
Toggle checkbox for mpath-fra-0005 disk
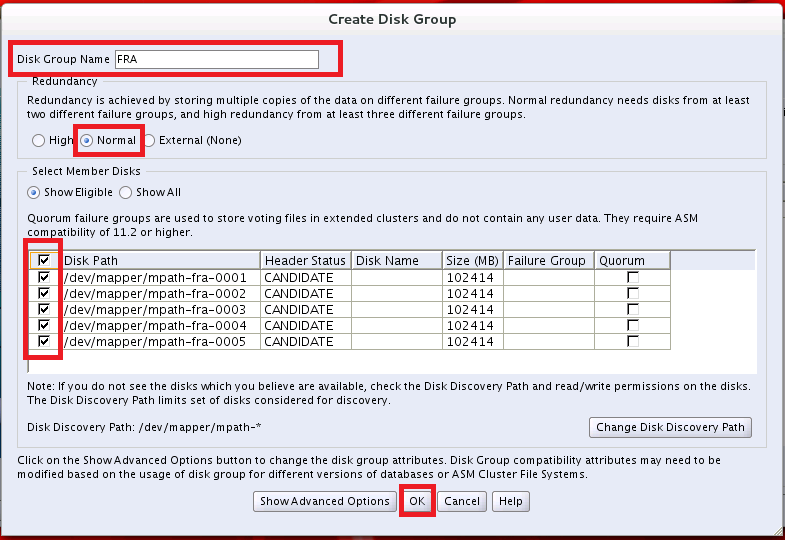tap(44, 341)
